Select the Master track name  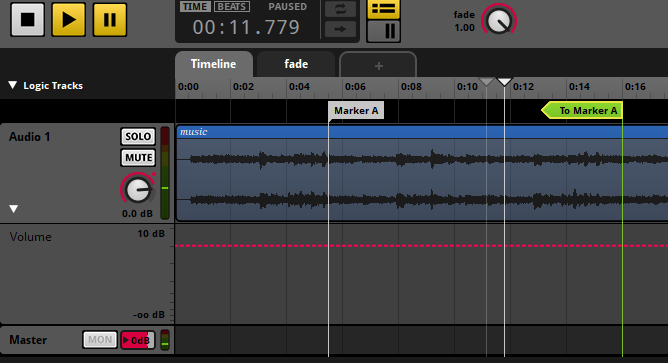click(x=28, y=340)
